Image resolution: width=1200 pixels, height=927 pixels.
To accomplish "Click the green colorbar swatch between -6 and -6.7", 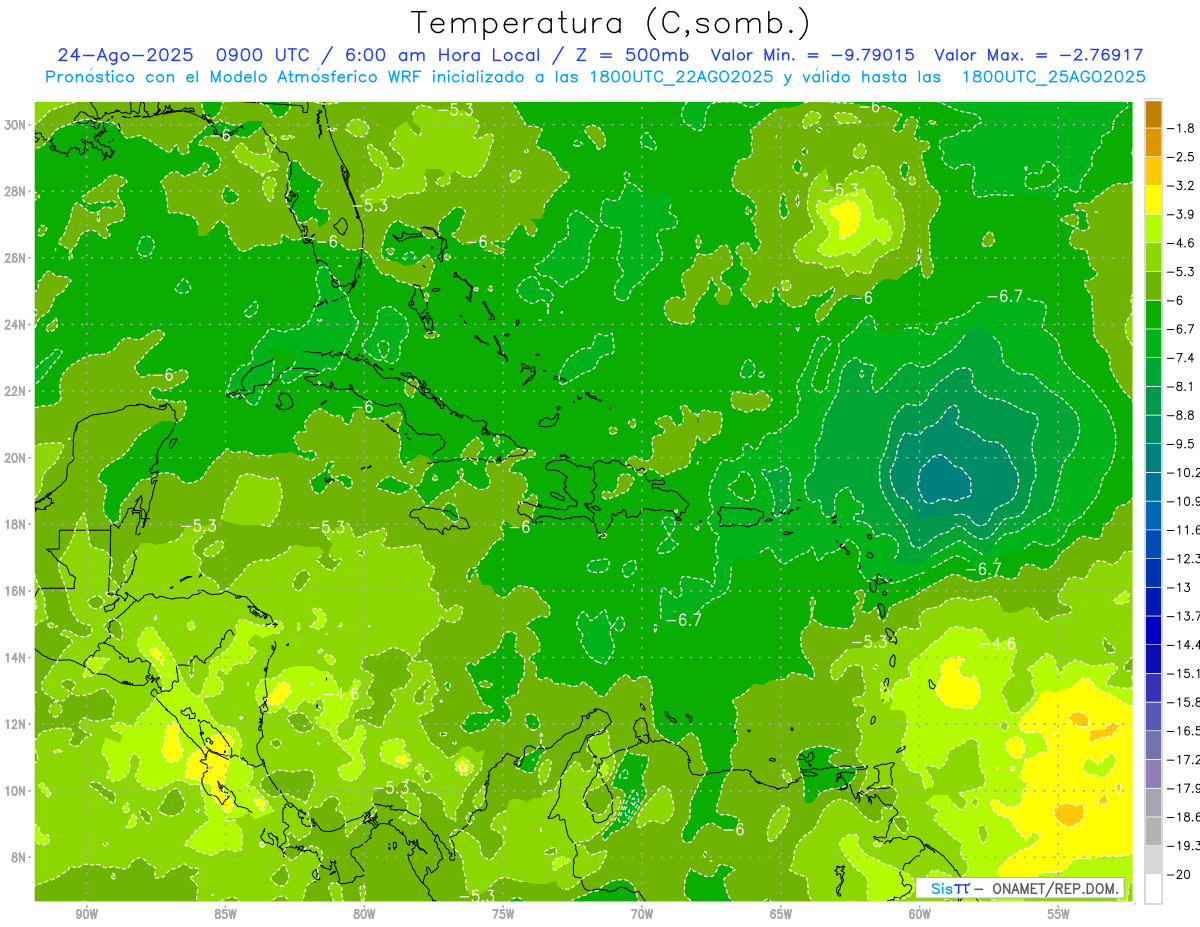I will pyautogui.click(x=1153, y=314).
